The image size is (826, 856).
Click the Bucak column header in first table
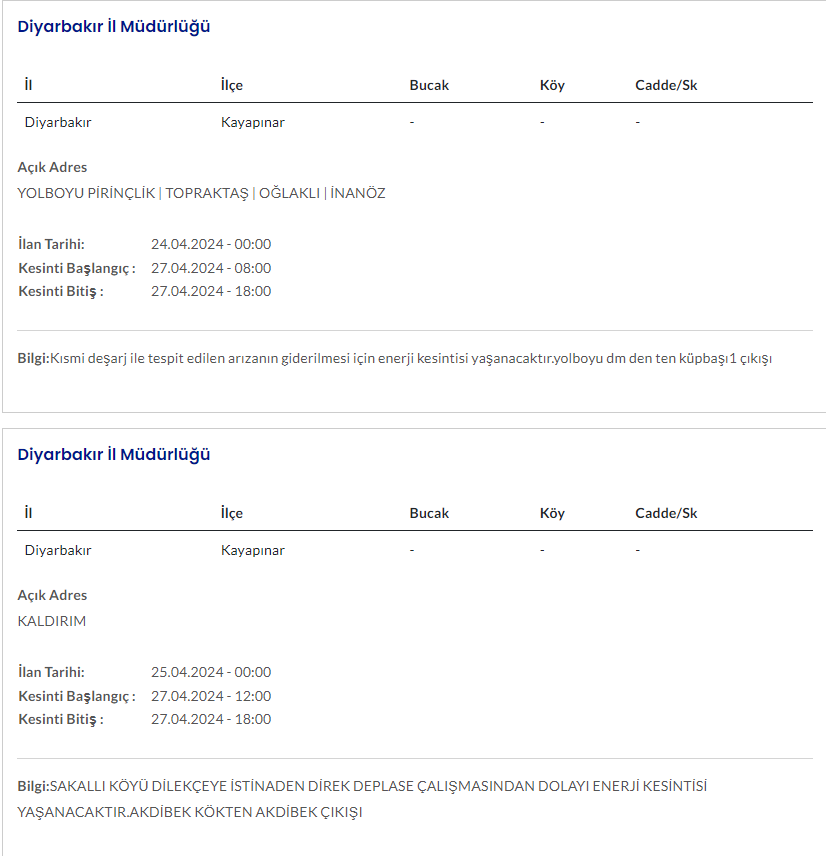(x=429, y=85)
